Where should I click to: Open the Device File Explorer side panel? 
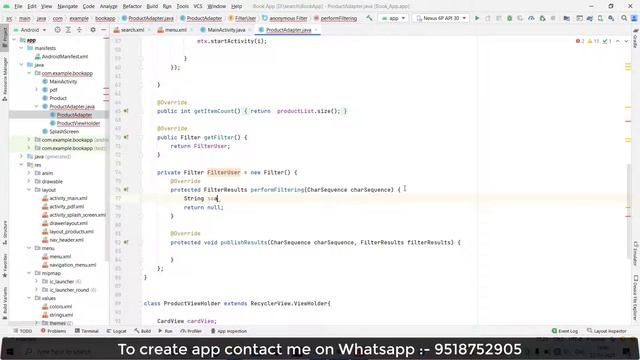(636, 298)
